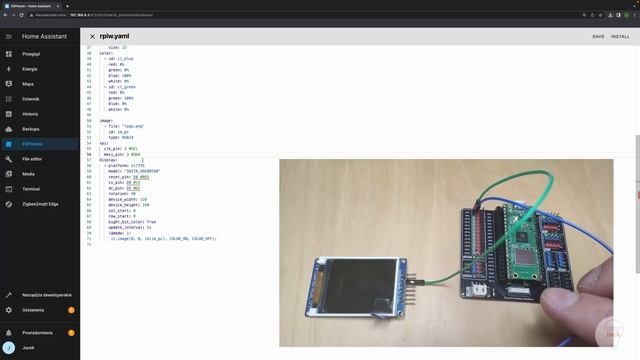The height and width of the screenshot is (360, 640).
Task: Click the 'device_width: 128' line
Action: point(127,200)
